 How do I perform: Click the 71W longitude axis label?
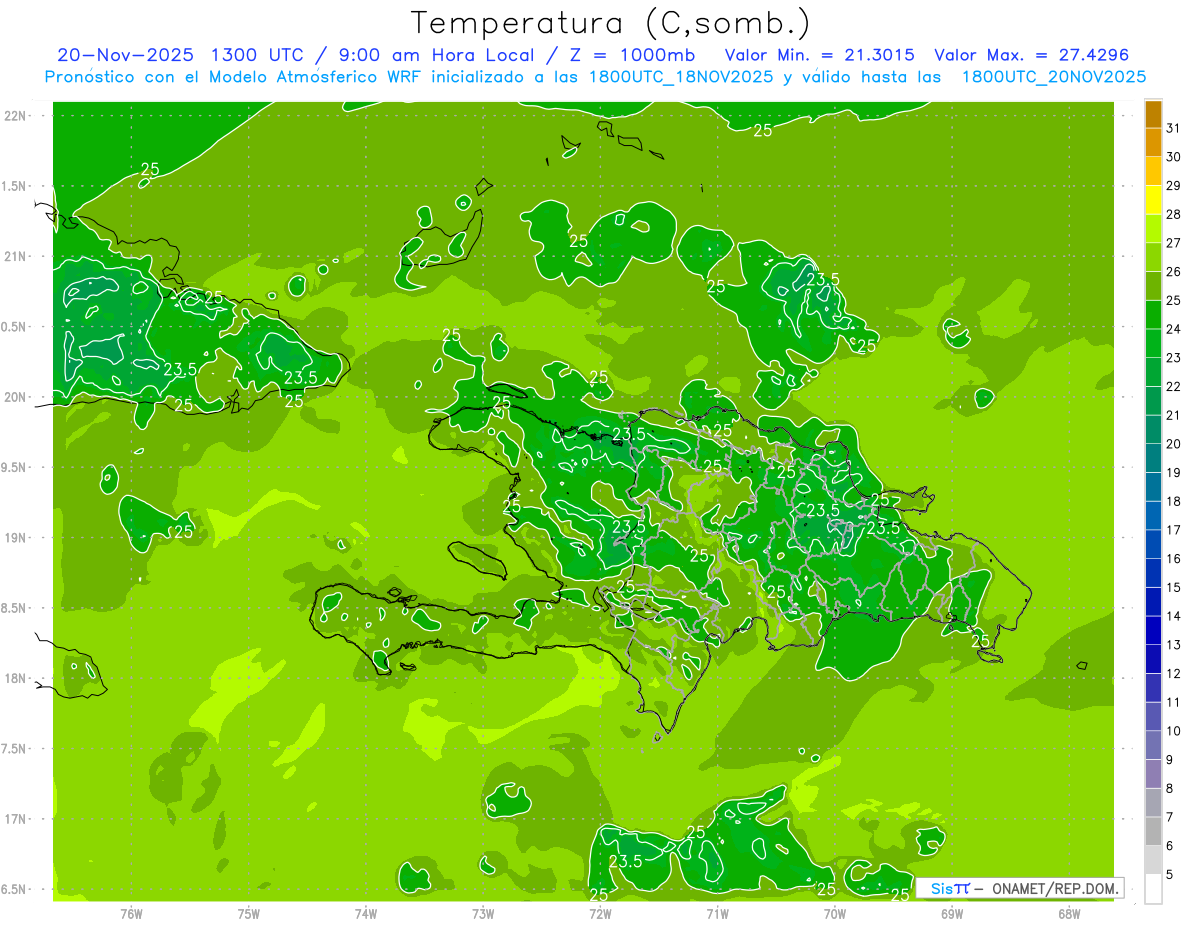pos(717,913)
